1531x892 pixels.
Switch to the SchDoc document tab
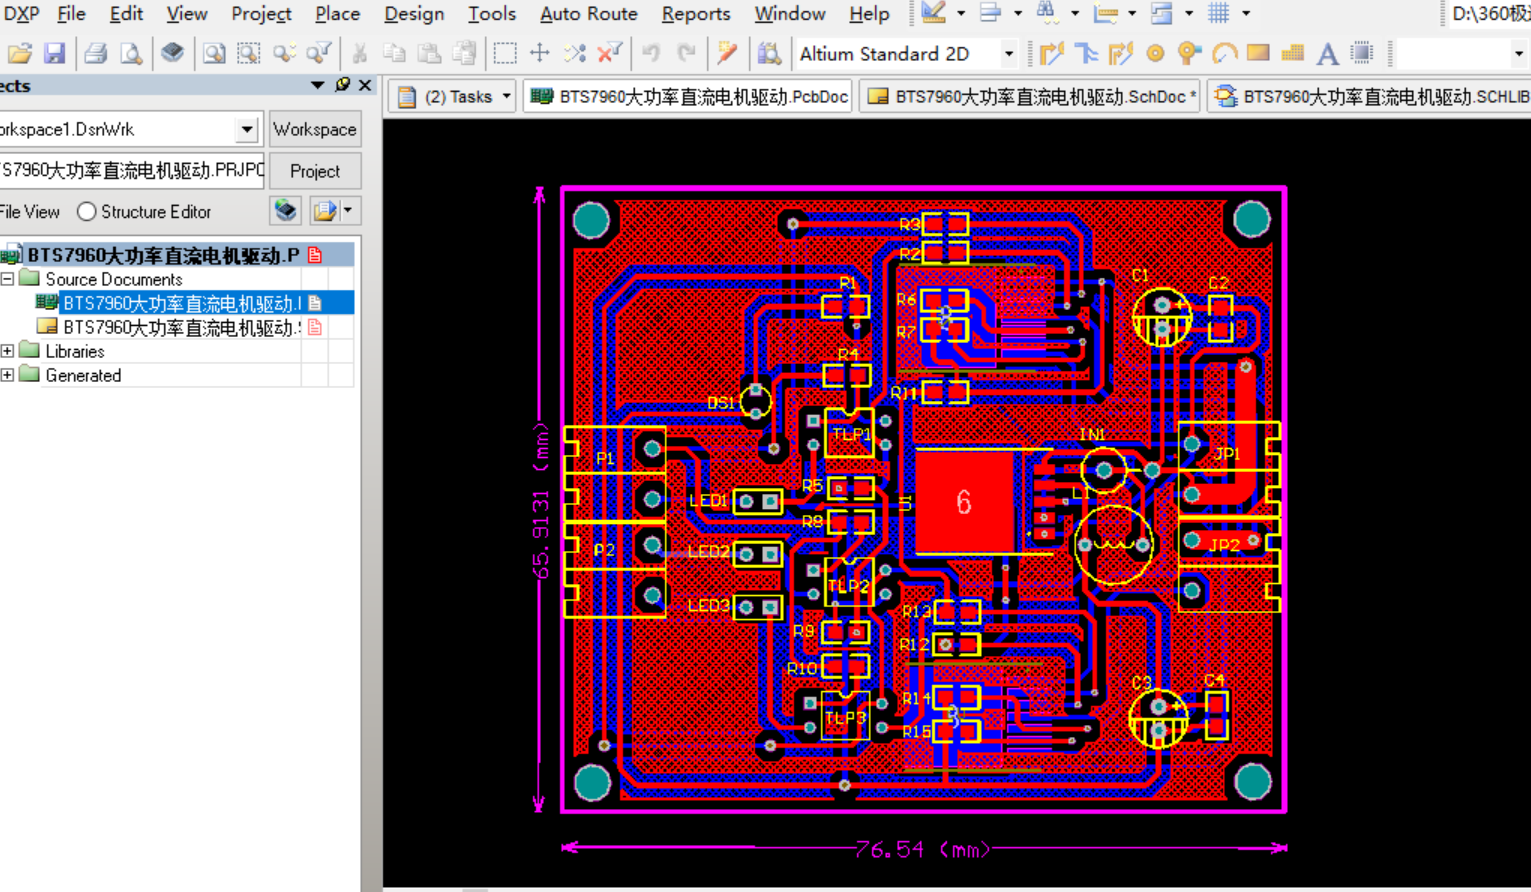(1032, 97)
